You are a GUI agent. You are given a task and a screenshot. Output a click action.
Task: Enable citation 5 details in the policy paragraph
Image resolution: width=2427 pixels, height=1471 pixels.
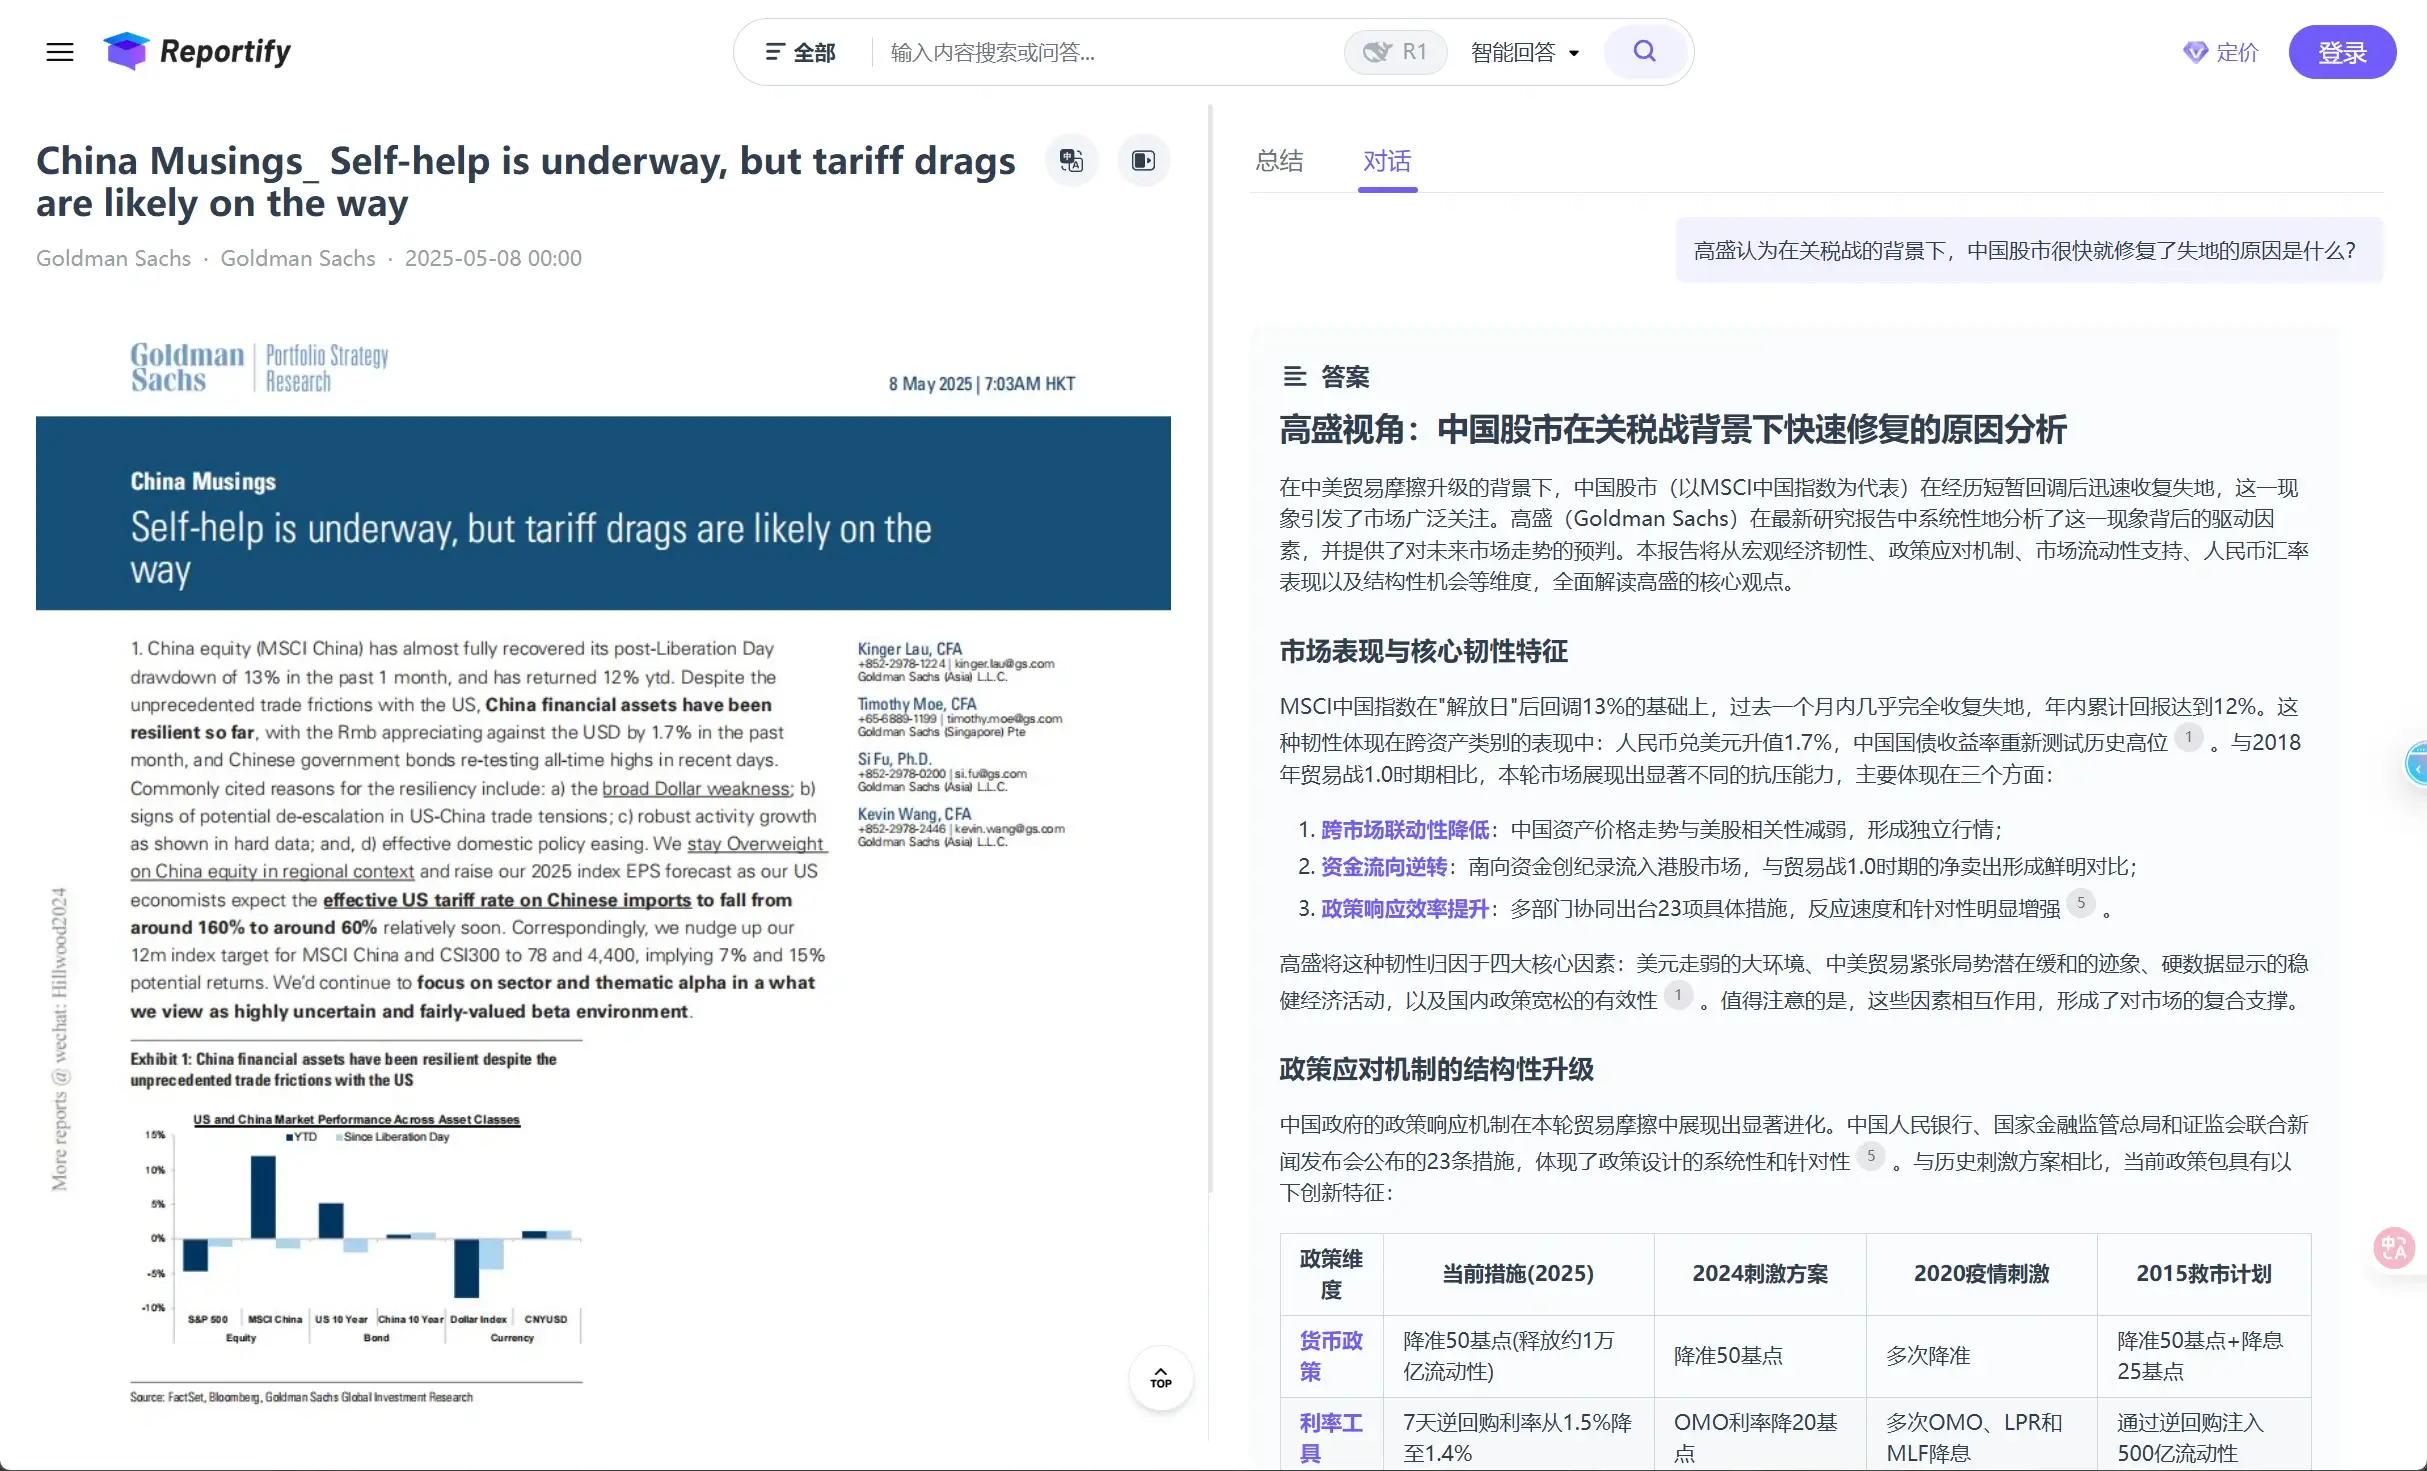(1871, 1157)
